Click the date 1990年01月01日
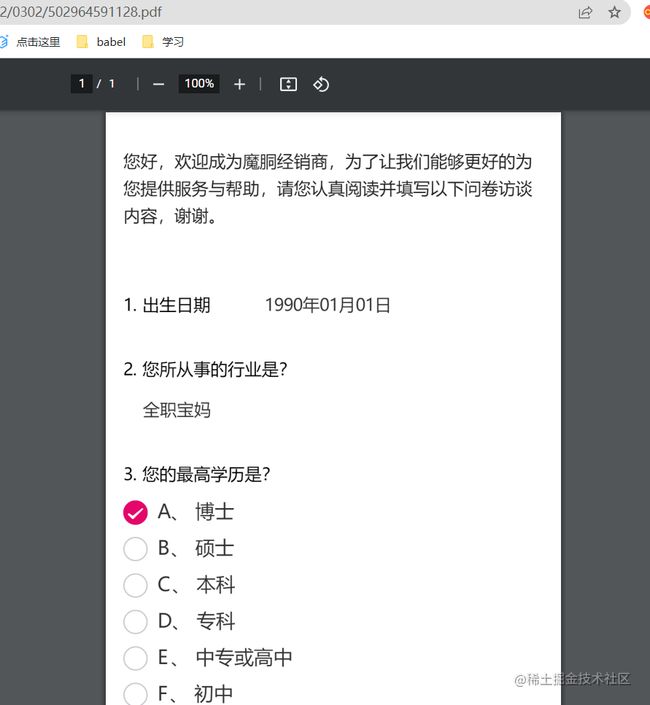This screenshot has width=650, height=705. click(327, 305)
